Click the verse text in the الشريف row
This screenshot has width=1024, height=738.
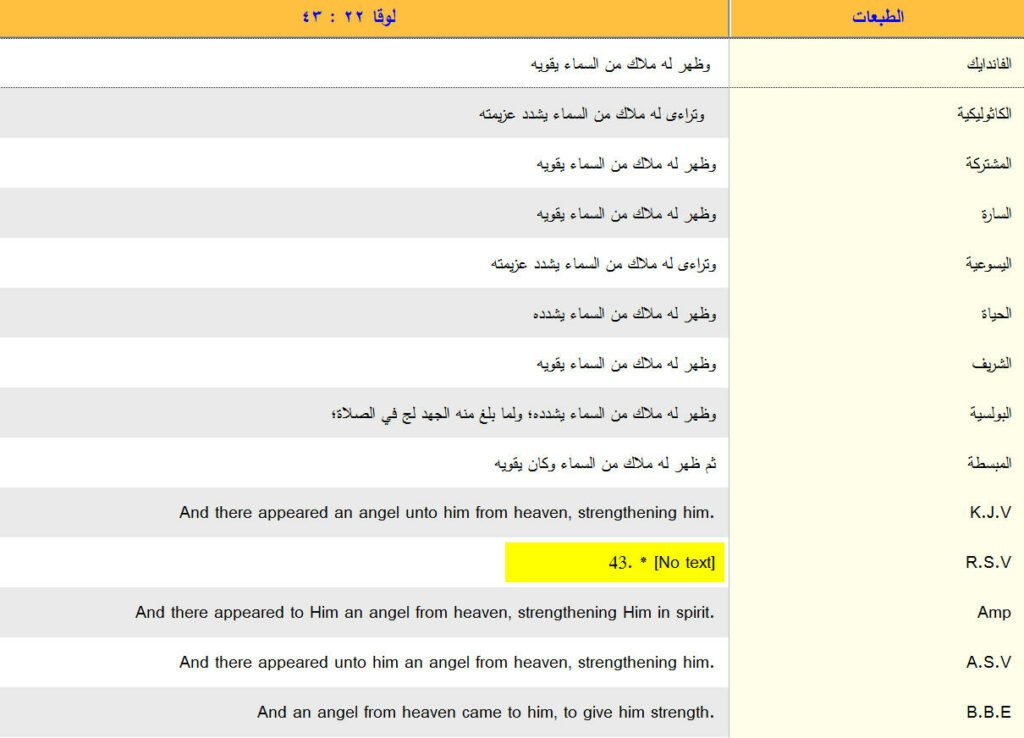pyautogui.click(x=627, y=364)
